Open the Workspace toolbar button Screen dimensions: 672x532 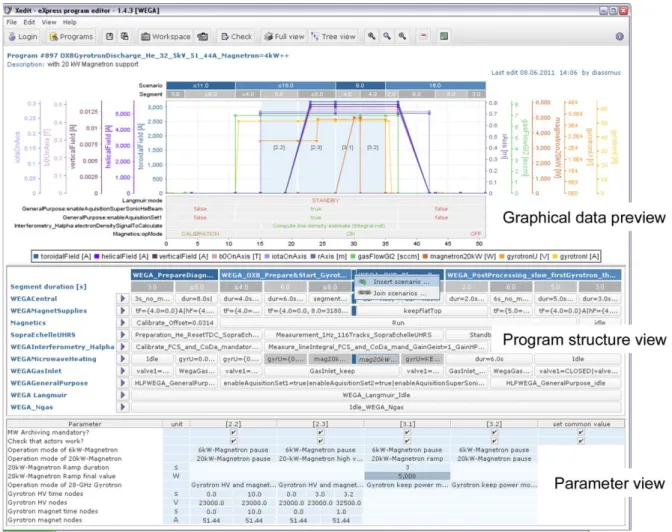(166, 36)
